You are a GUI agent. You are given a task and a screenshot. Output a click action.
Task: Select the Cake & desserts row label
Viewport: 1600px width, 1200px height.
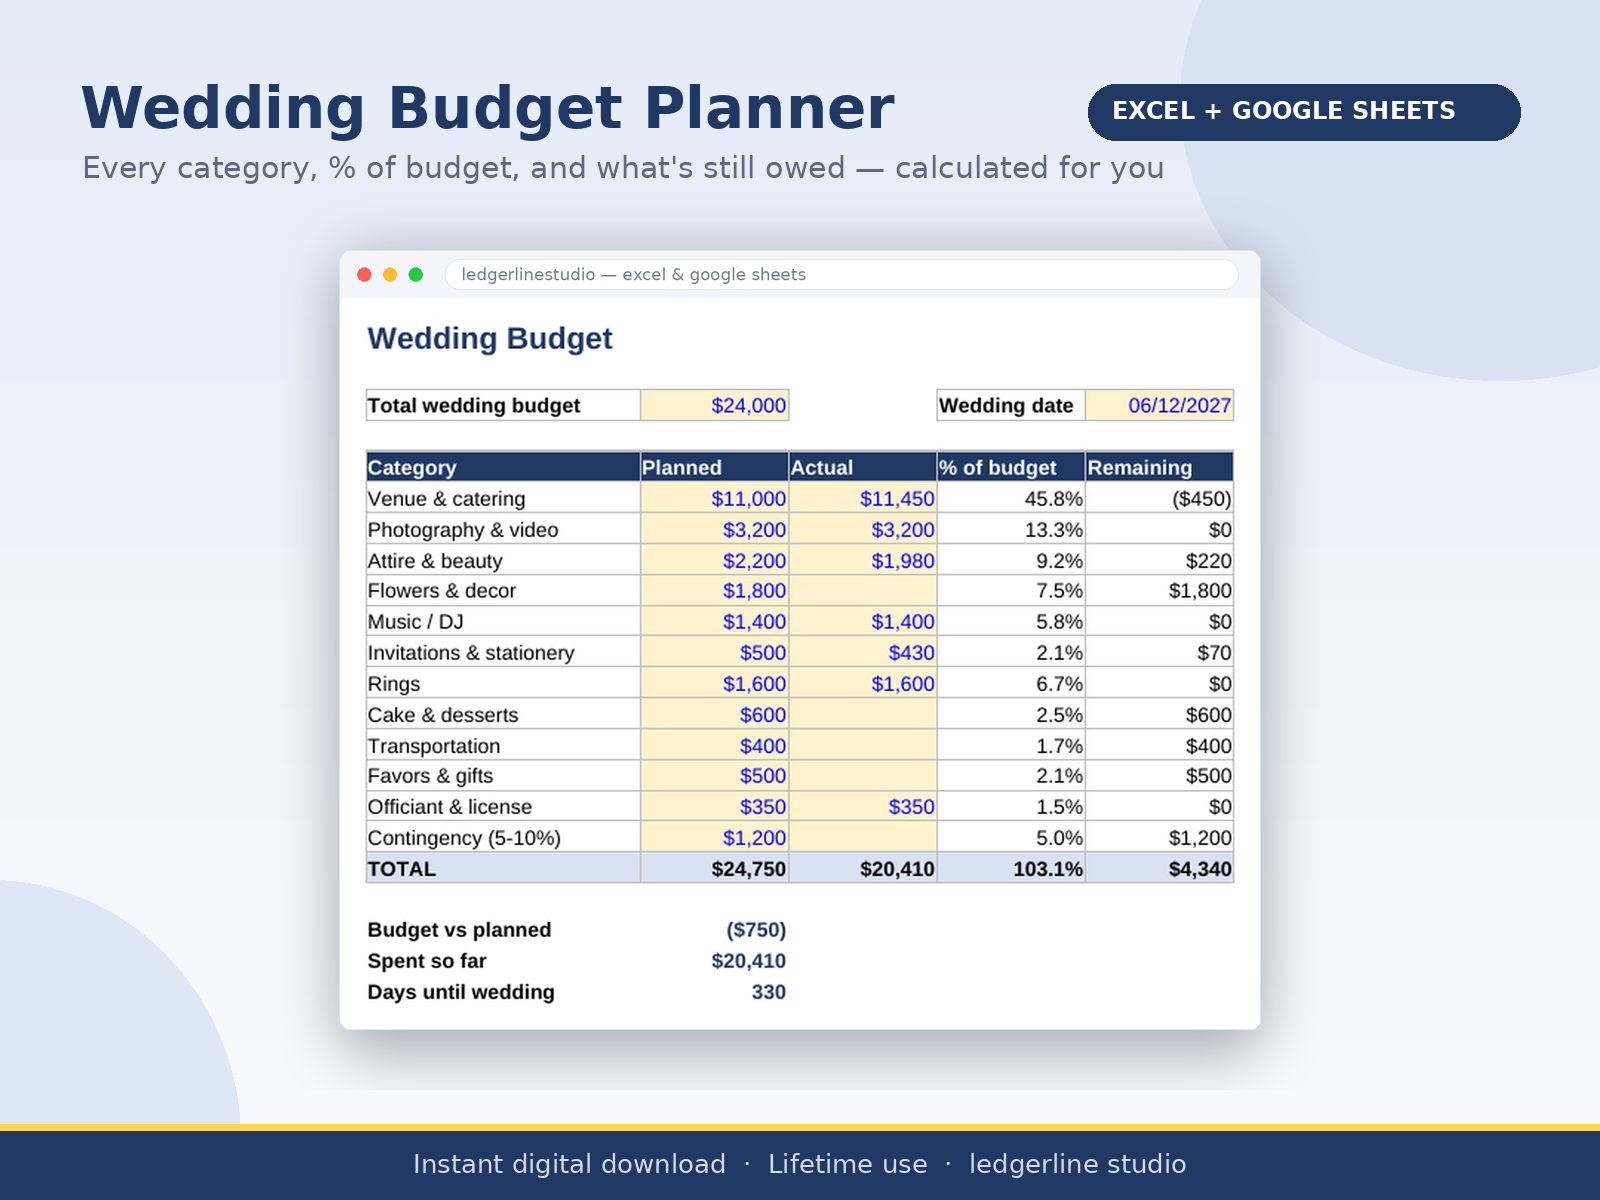[503, 714]
